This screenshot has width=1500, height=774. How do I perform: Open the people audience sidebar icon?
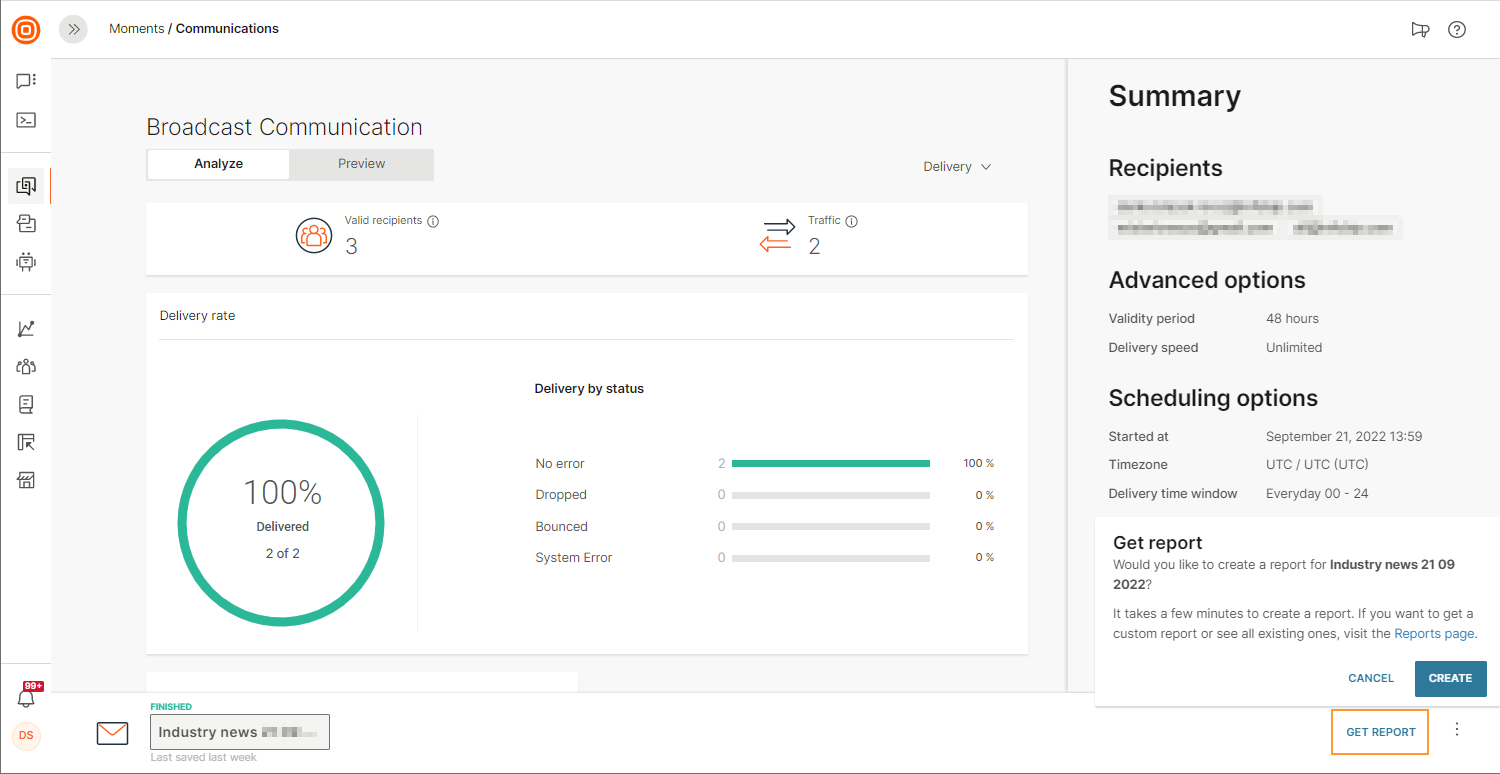coord(26,367)
